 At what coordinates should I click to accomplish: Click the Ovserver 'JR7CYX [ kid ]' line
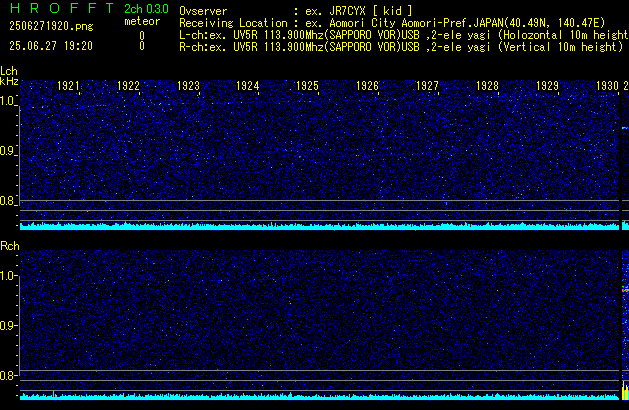click(x=296, y=11)
